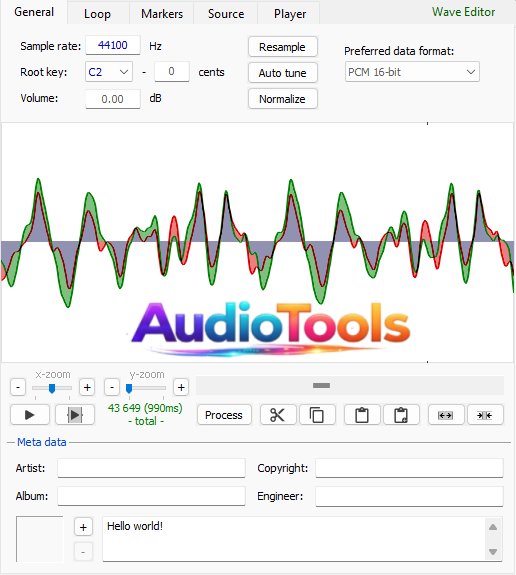Click the cents offset input field
This screenshot has height=575, width=516.
pos(172,72)
